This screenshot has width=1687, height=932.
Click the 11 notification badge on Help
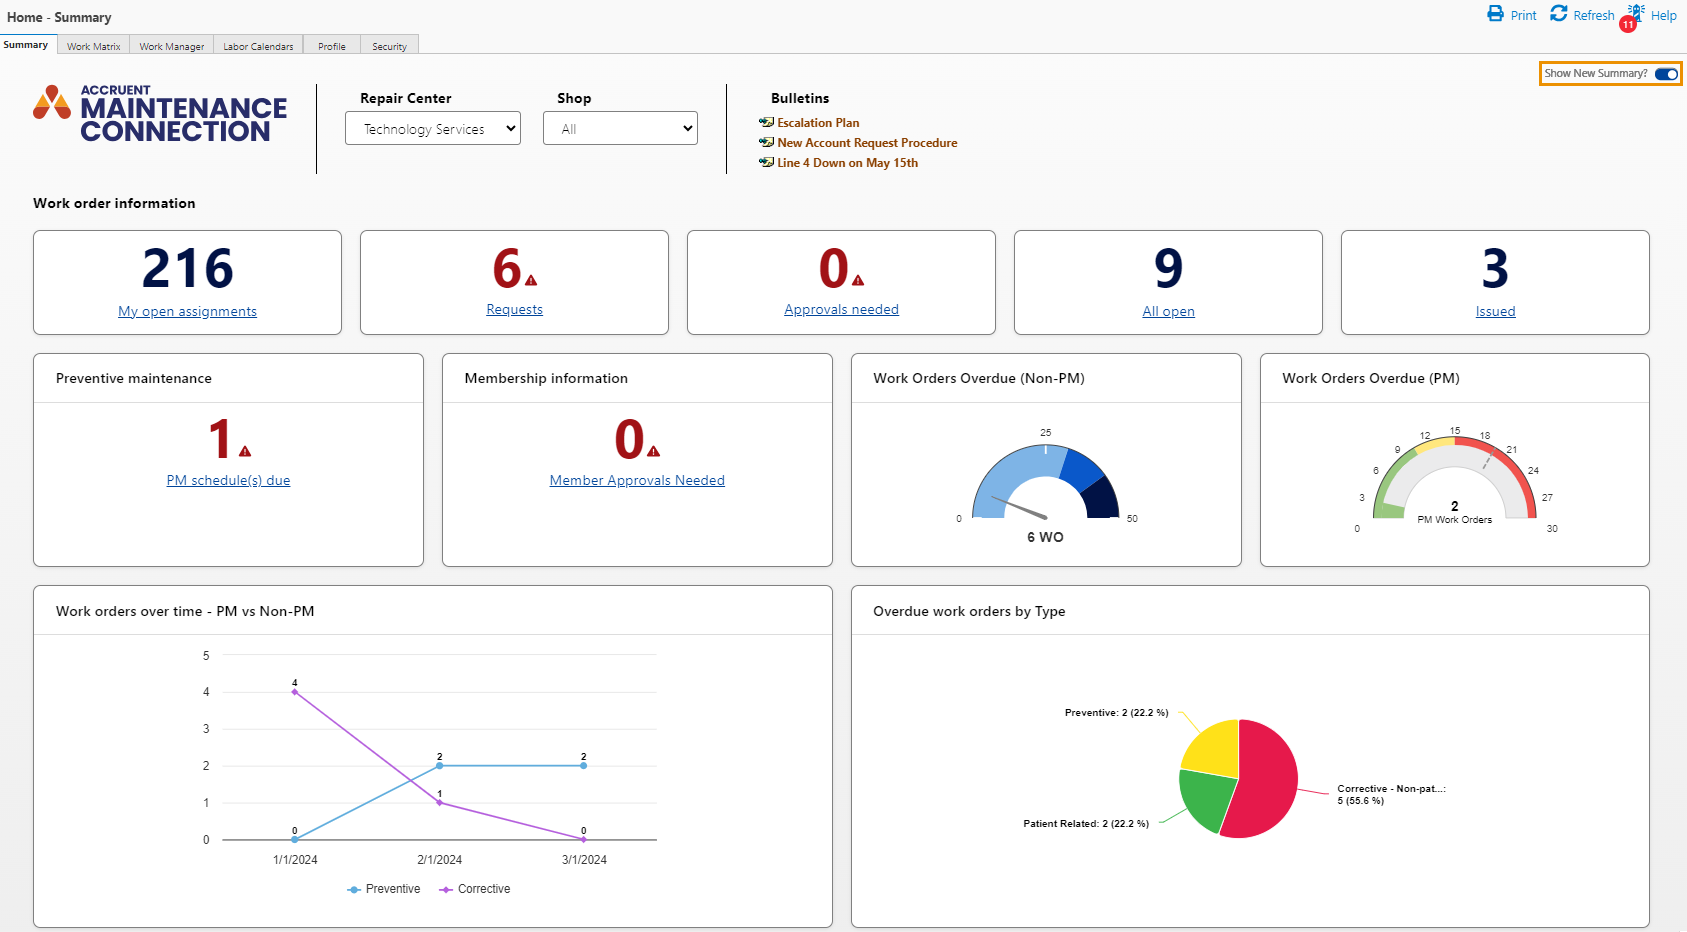tap(1626, 23)
